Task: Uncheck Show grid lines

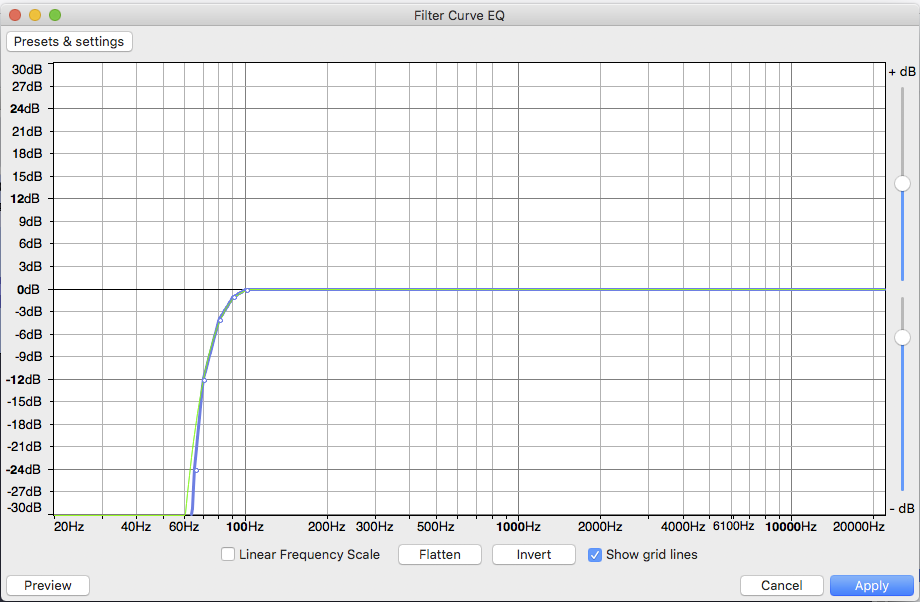Action: click(x=594, y=554)
